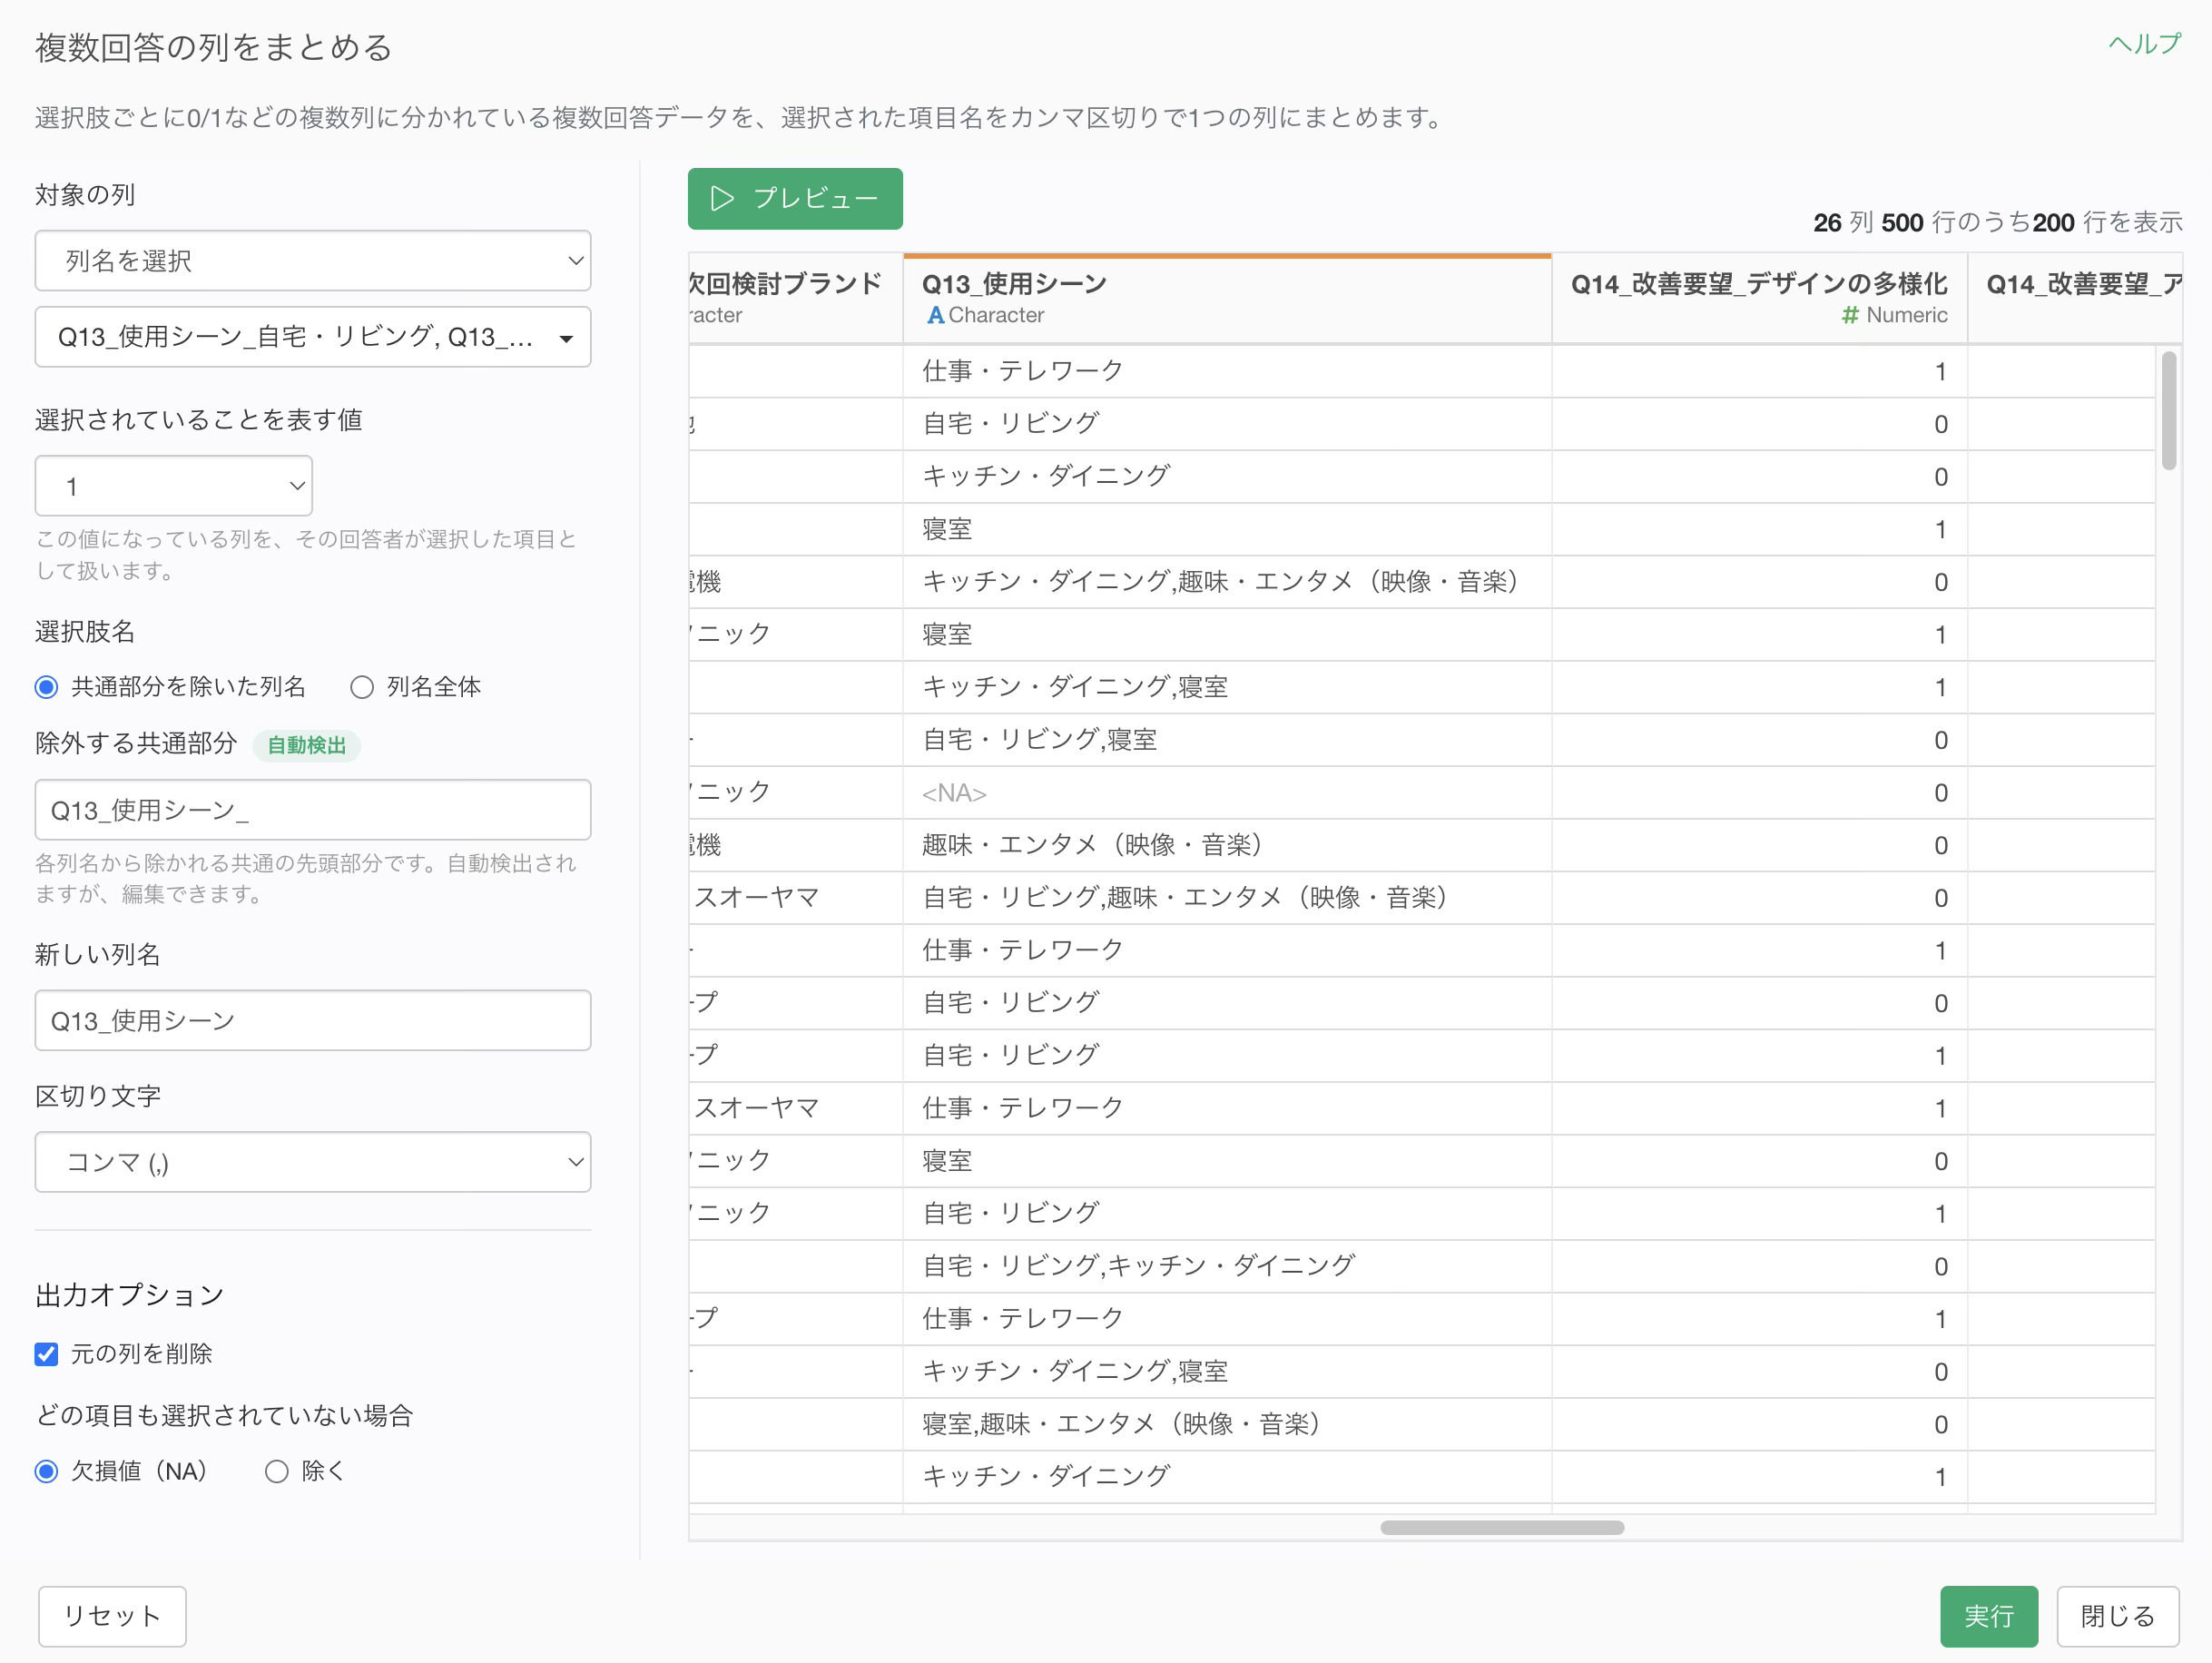
Task: Click the play triangle icon on プレビュー
Action: click(x=722, y=198)
